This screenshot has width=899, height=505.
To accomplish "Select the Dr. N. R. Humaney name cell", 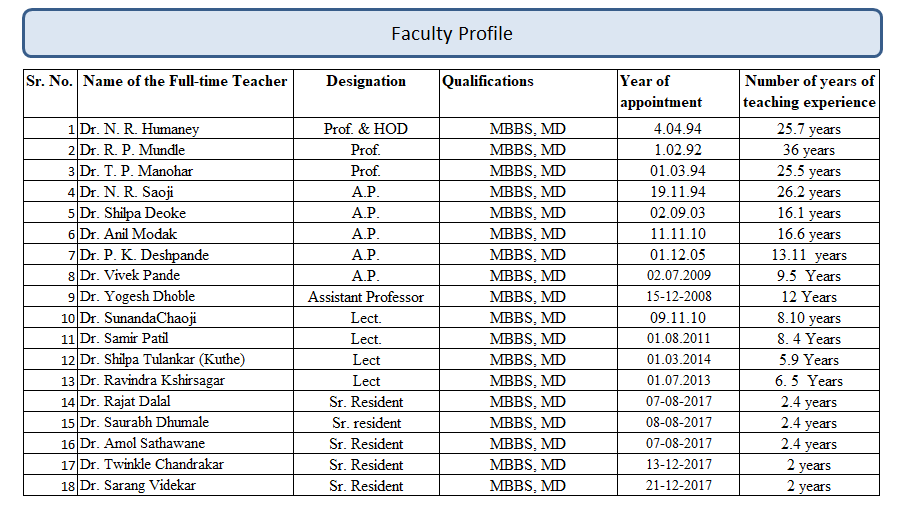I will point(185,128).
